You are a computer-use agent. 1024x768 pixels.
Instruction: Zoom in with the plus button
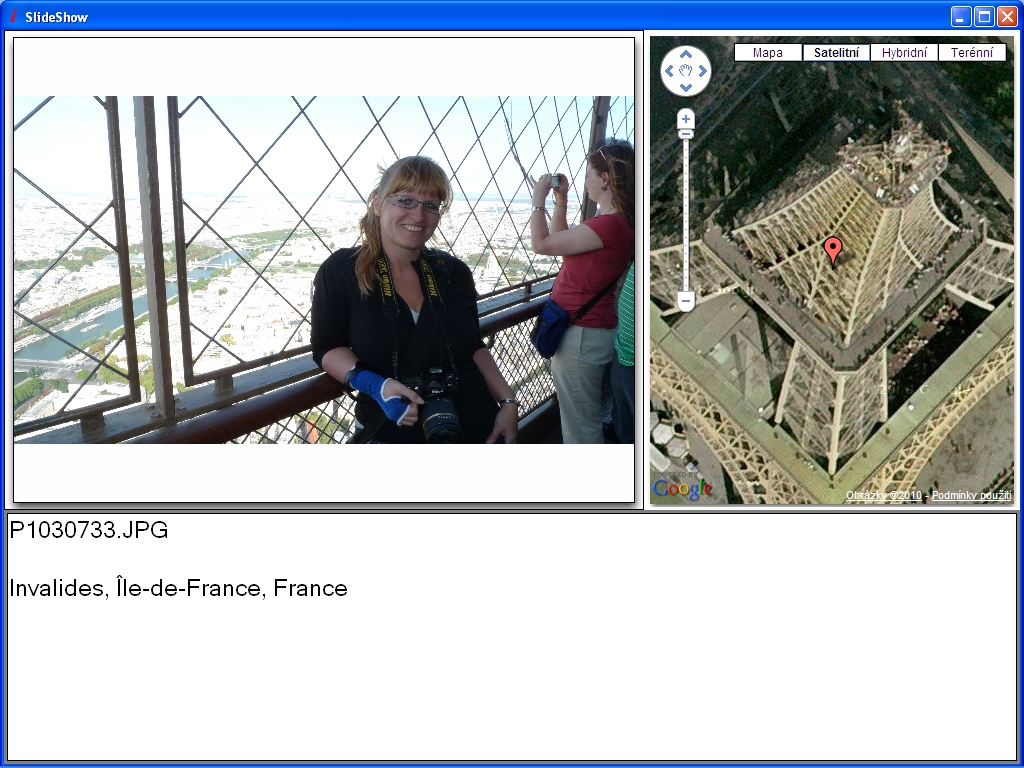click(686, 118)
